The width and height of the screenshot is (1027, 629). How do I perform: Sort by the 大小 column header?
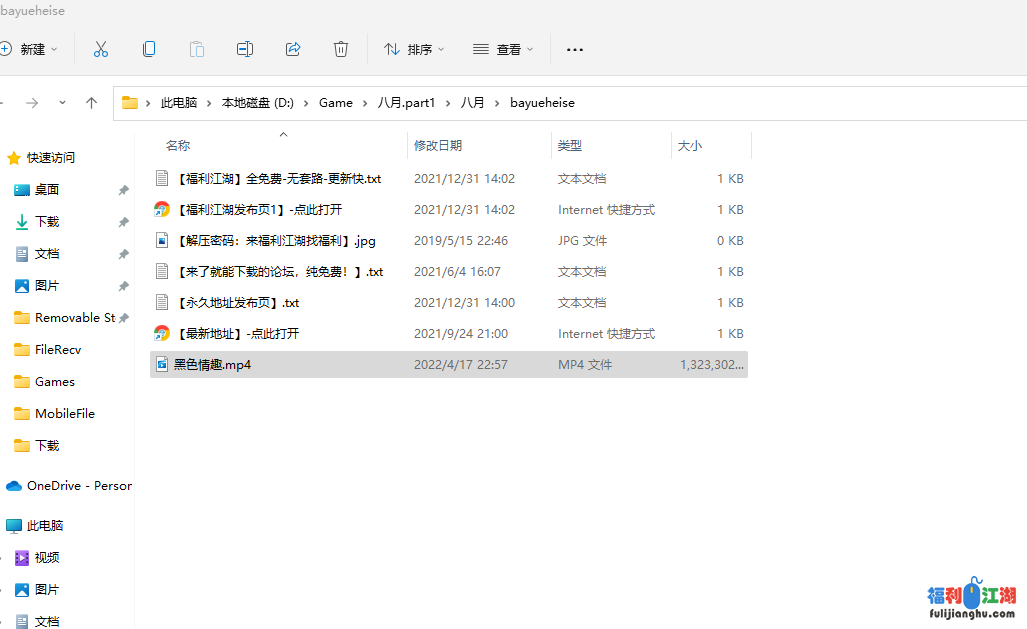pos(690,146)
